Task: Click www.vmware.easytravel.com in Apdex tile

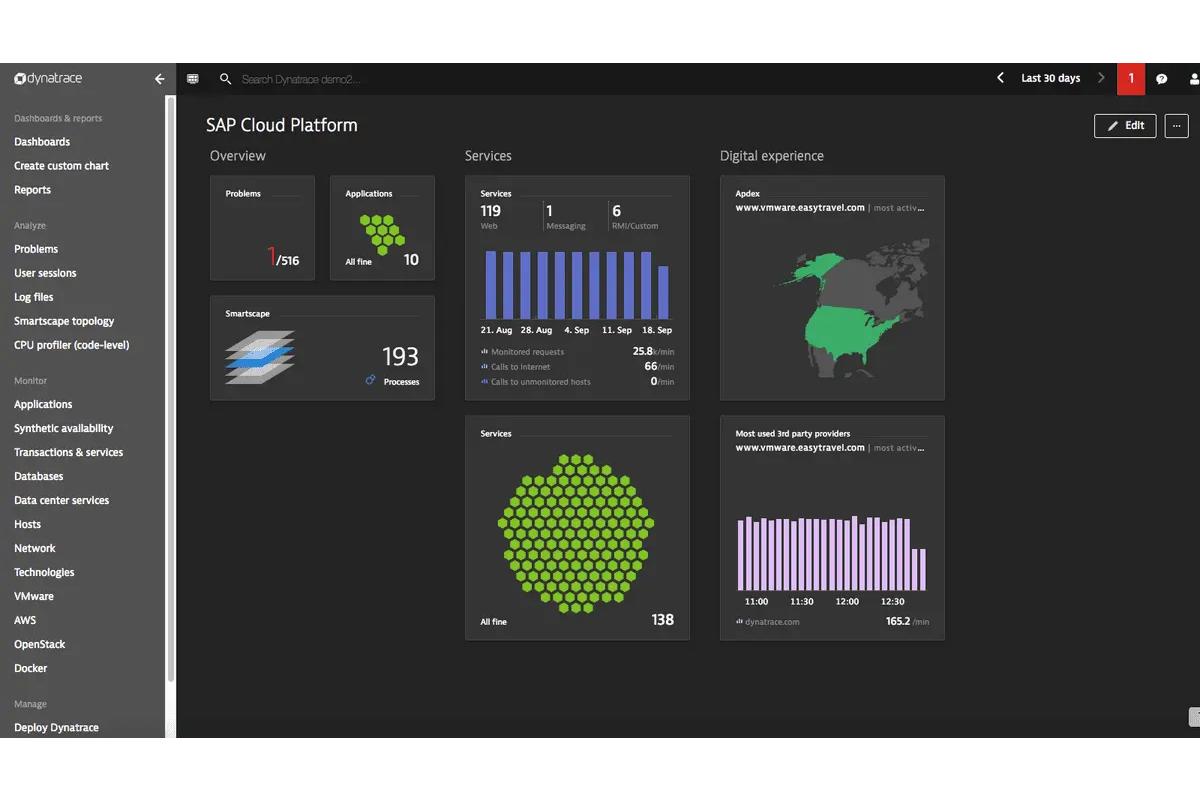Action: [x=800, y=208]
